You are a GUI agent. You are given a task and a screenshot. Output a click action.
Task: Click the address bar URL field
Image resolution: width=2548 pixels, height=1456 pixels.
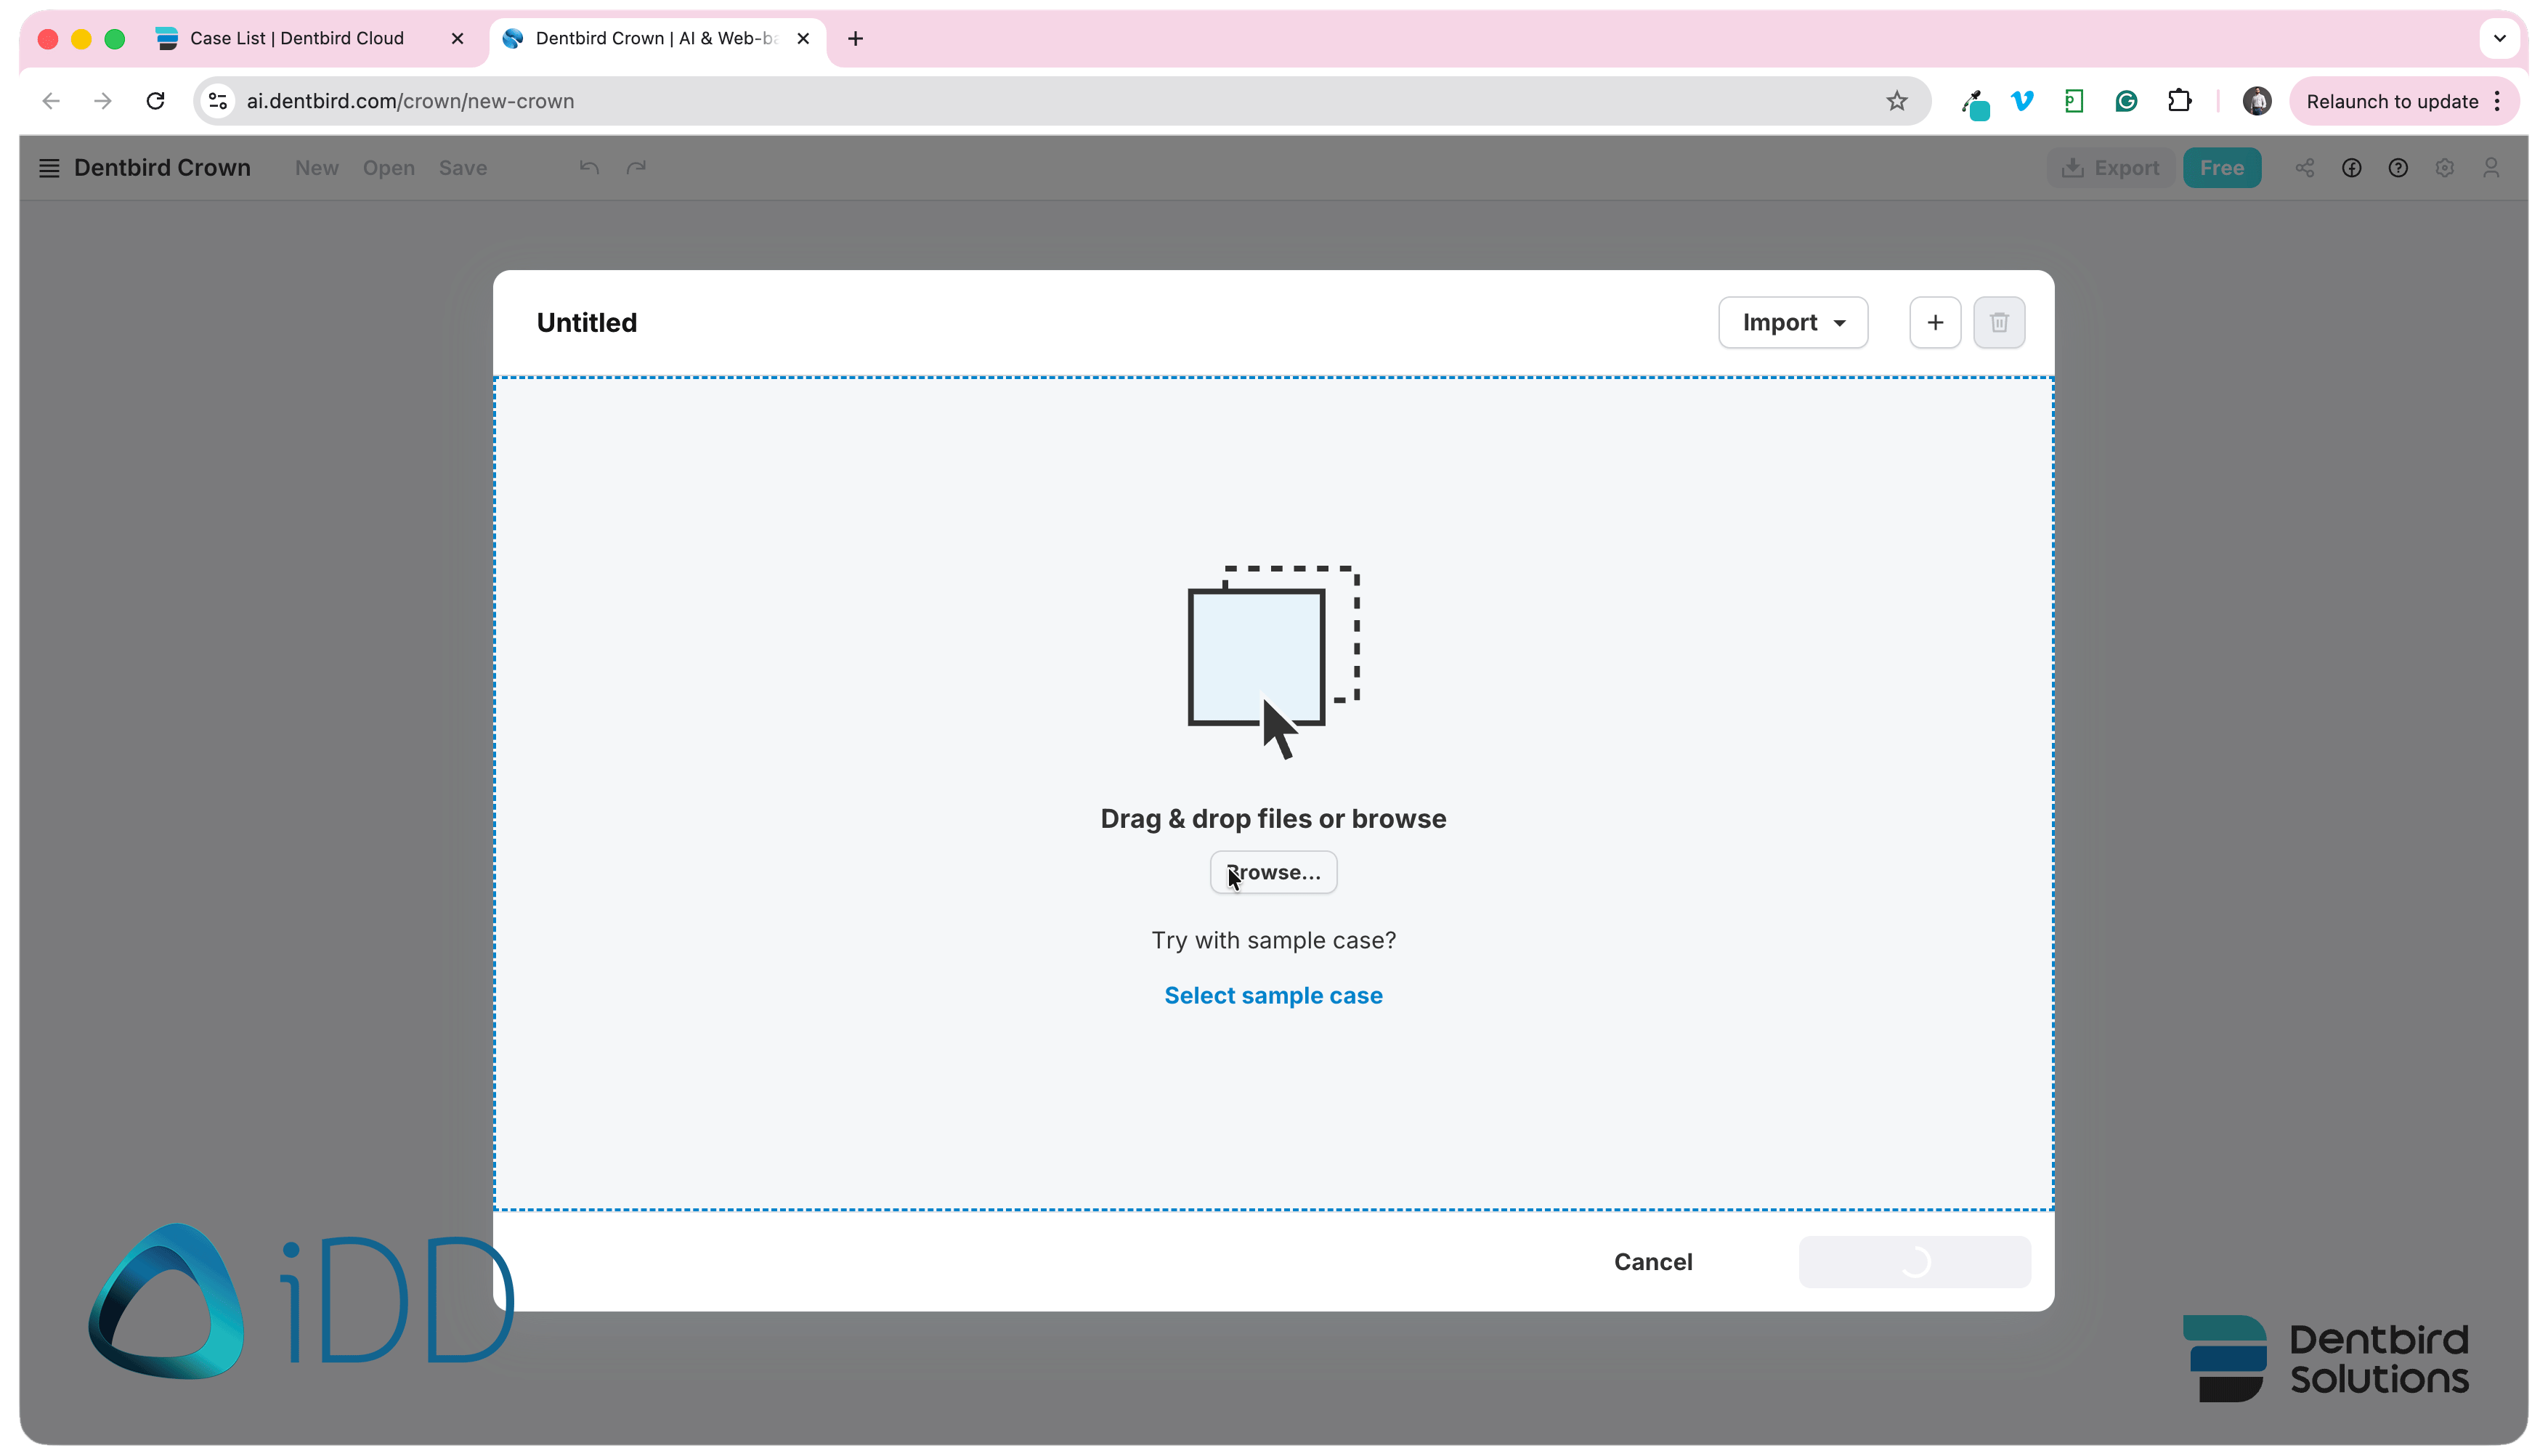click(x=1050, y=101)
